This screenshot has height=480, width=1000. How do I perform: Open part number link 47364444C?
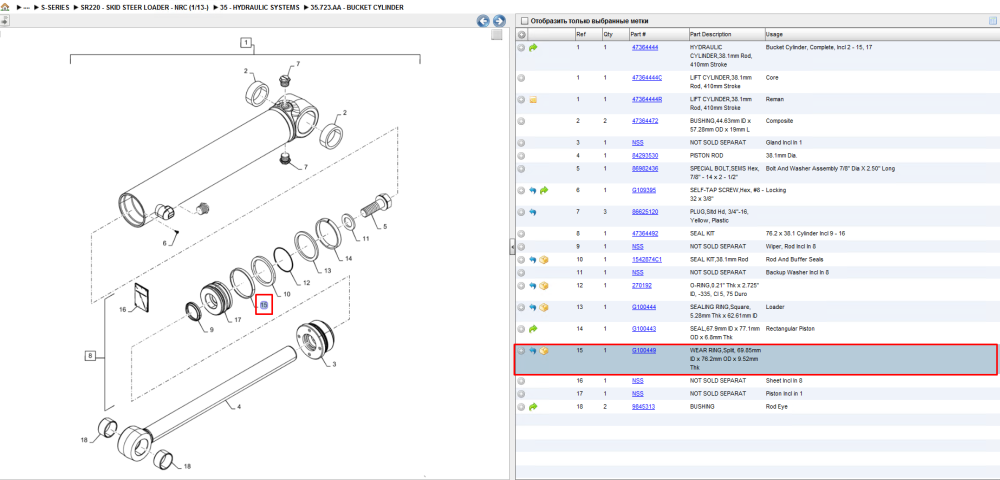[x=647, y=78]
